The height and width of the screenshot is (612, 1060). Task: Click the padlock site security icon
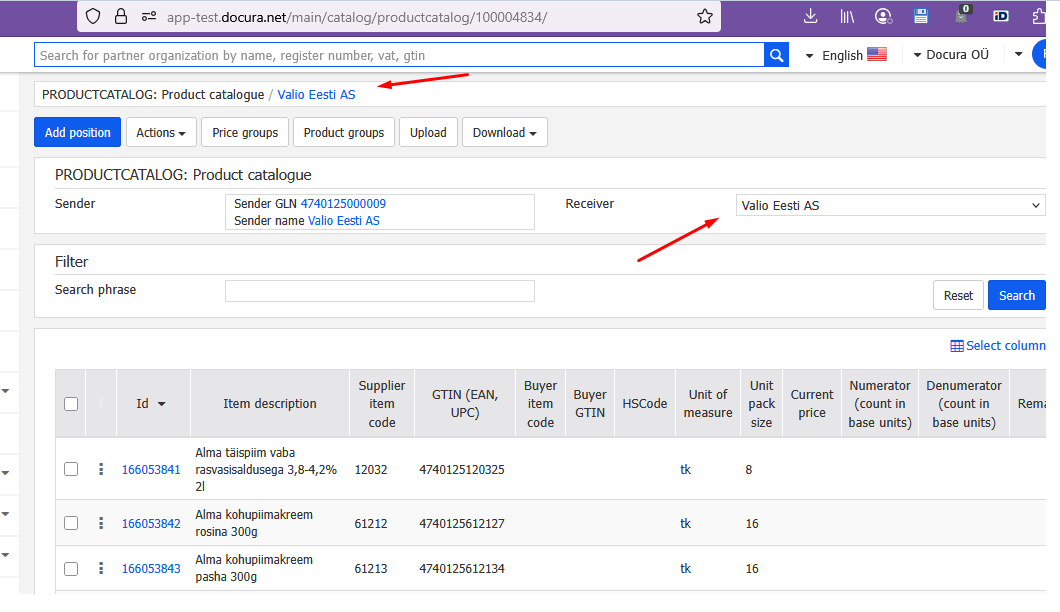point(121,16)
